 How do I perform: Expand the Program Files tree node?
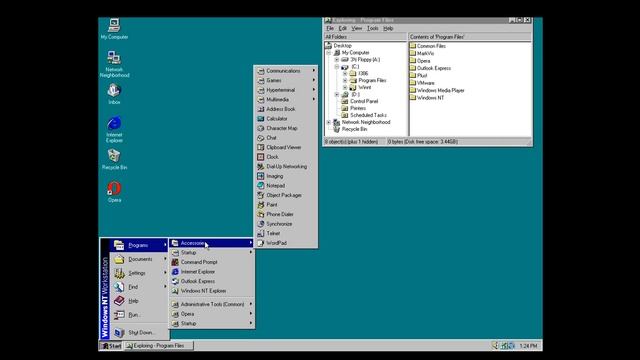(x=345, y=80)
